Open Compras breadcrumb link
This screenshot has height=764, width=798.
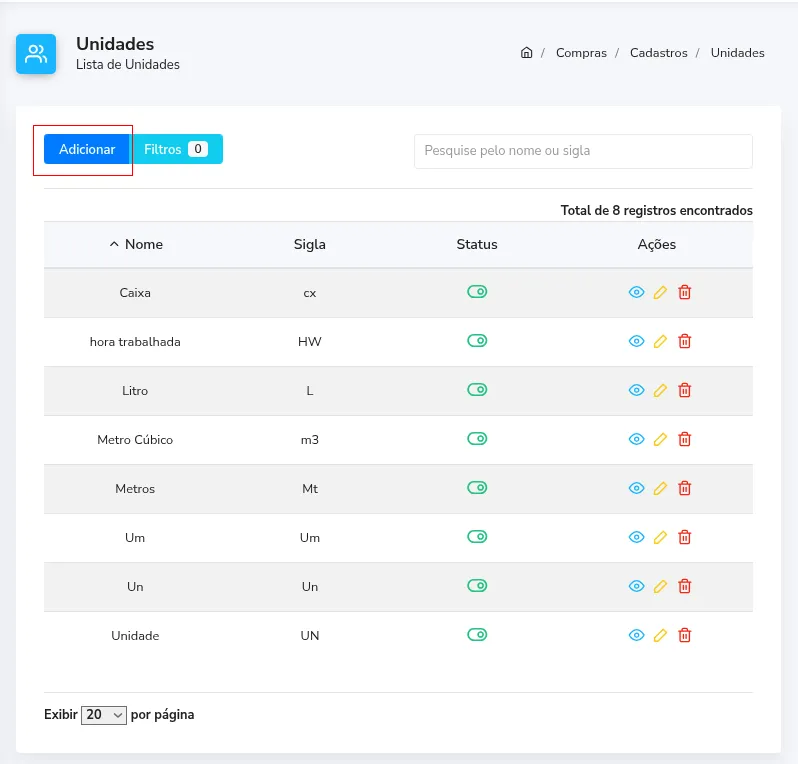click(x=581, y=53)
